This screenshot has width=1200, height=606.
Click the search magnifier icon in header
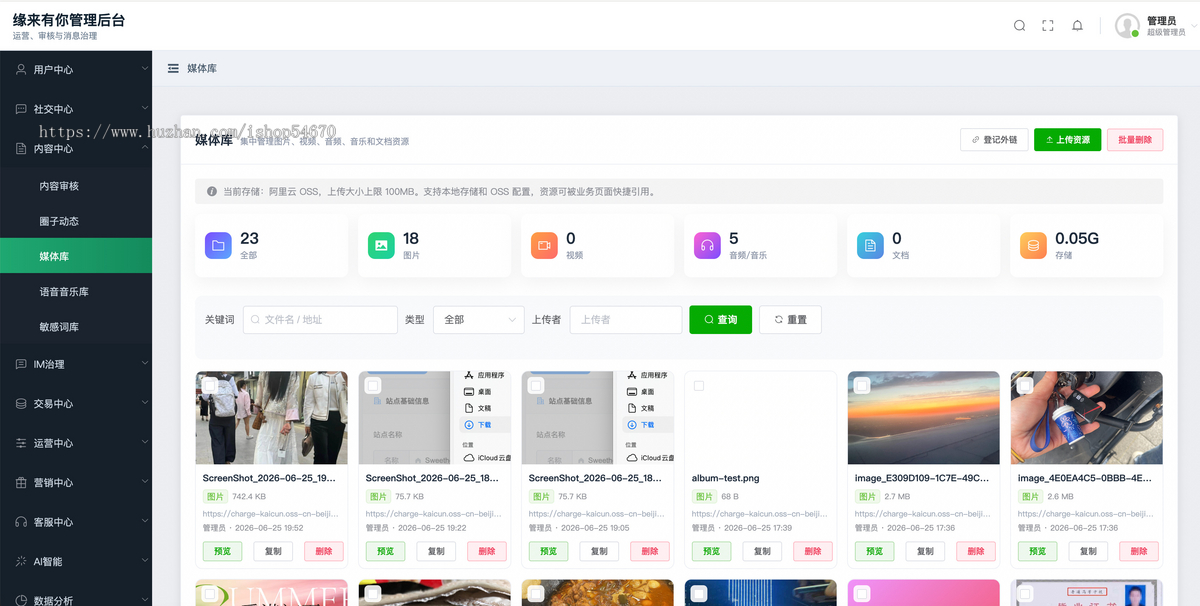pyautogui.click(x=1019, y=26)
